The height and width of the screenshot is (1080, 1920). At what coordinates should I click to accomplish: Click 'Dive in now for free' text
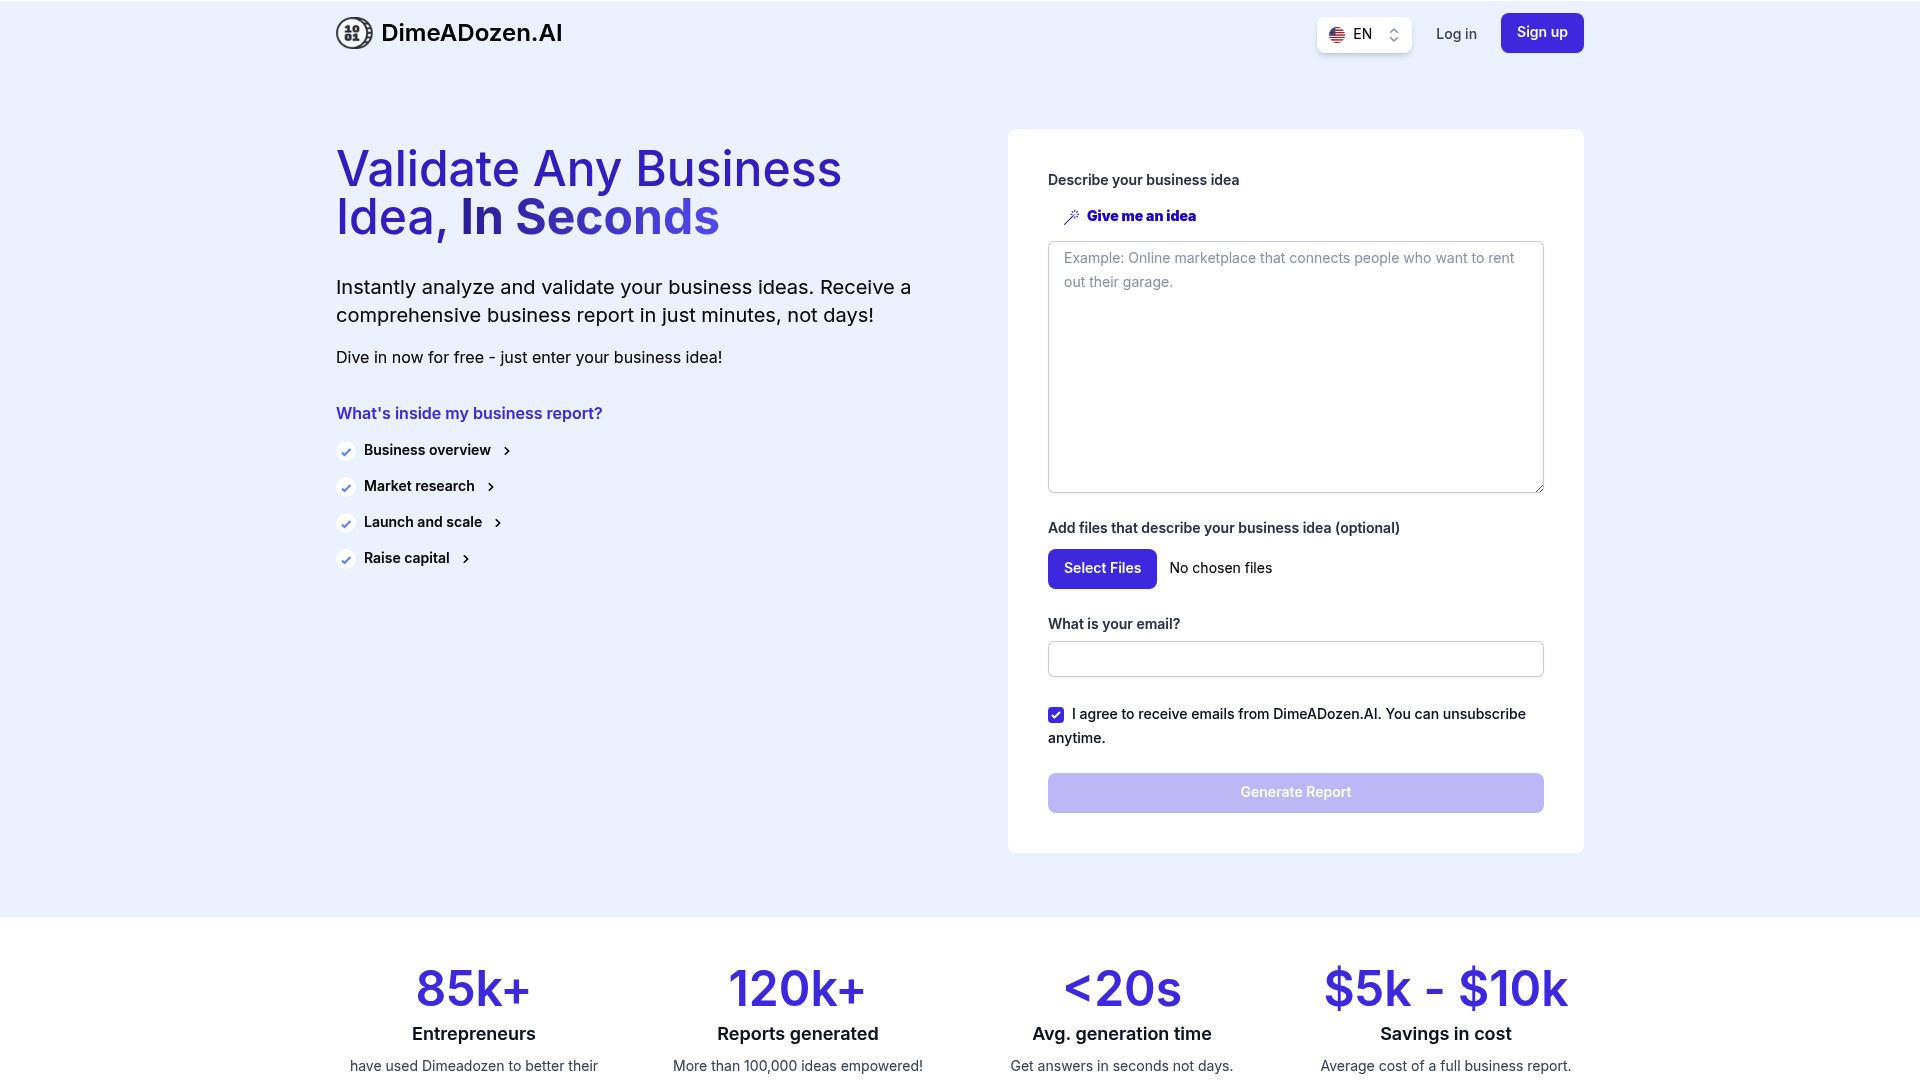coord(529,357)
